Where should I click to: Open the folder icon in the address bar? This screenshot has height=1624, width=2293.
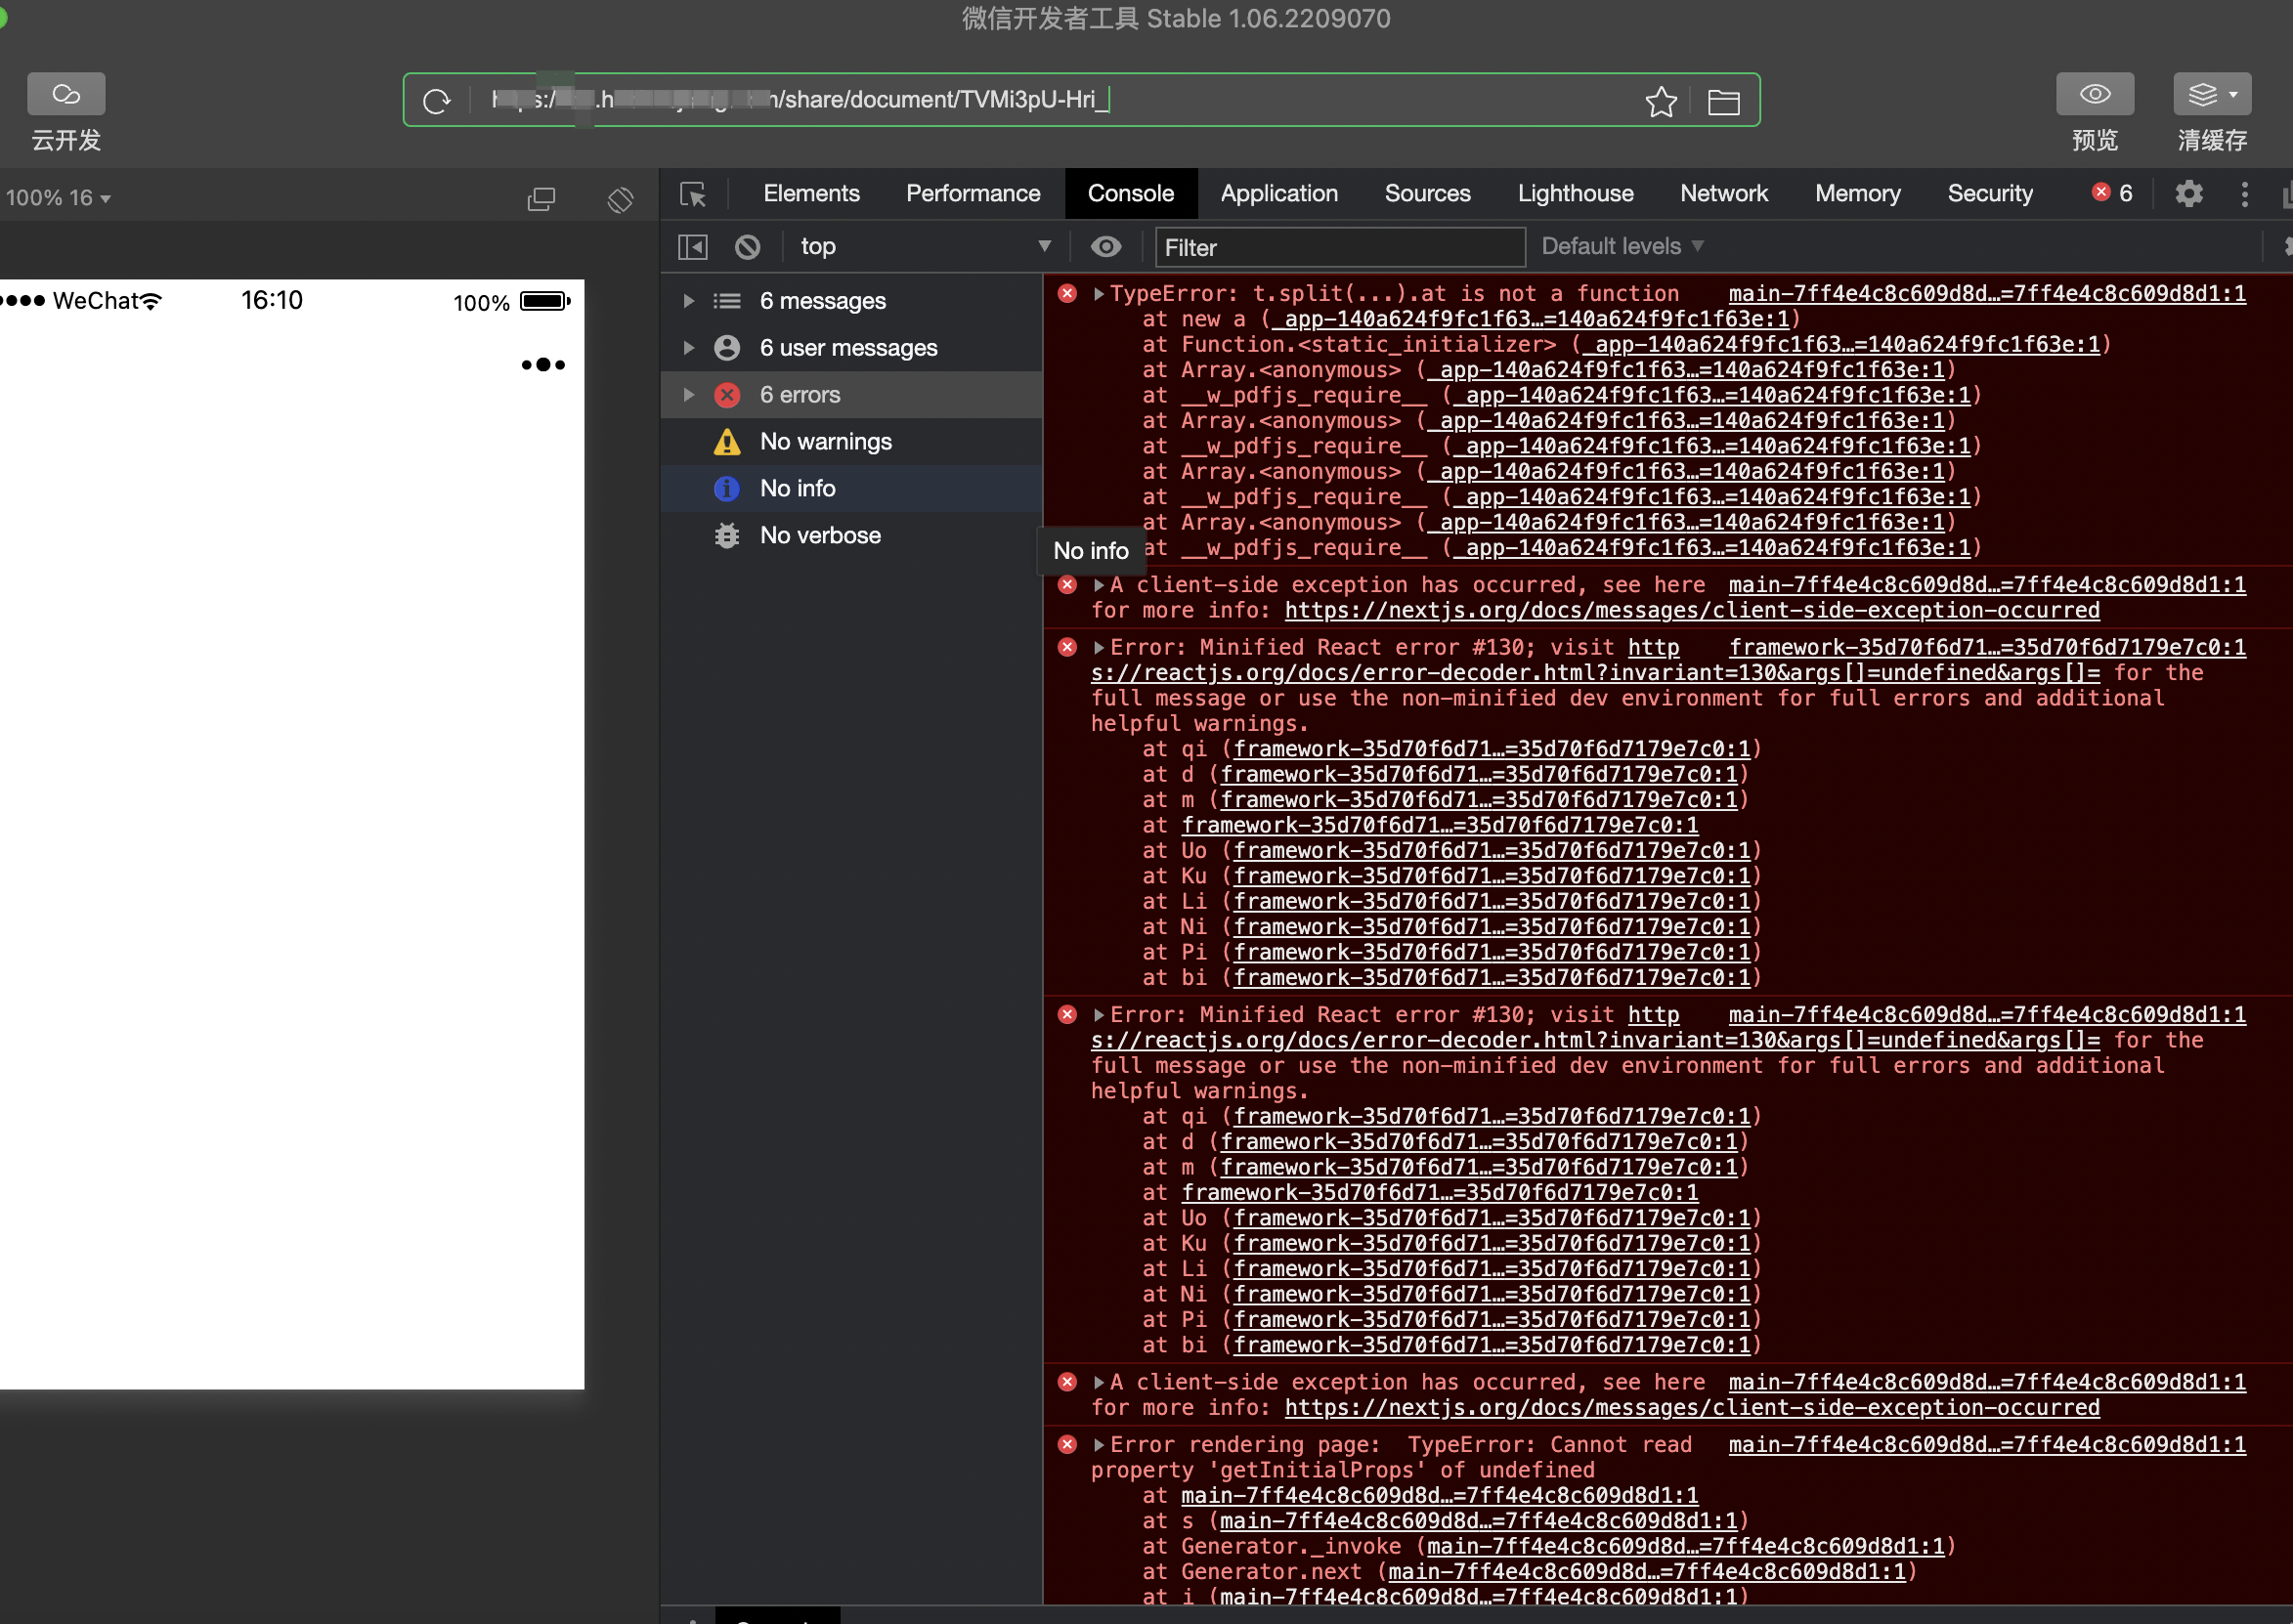point(1723,102)
